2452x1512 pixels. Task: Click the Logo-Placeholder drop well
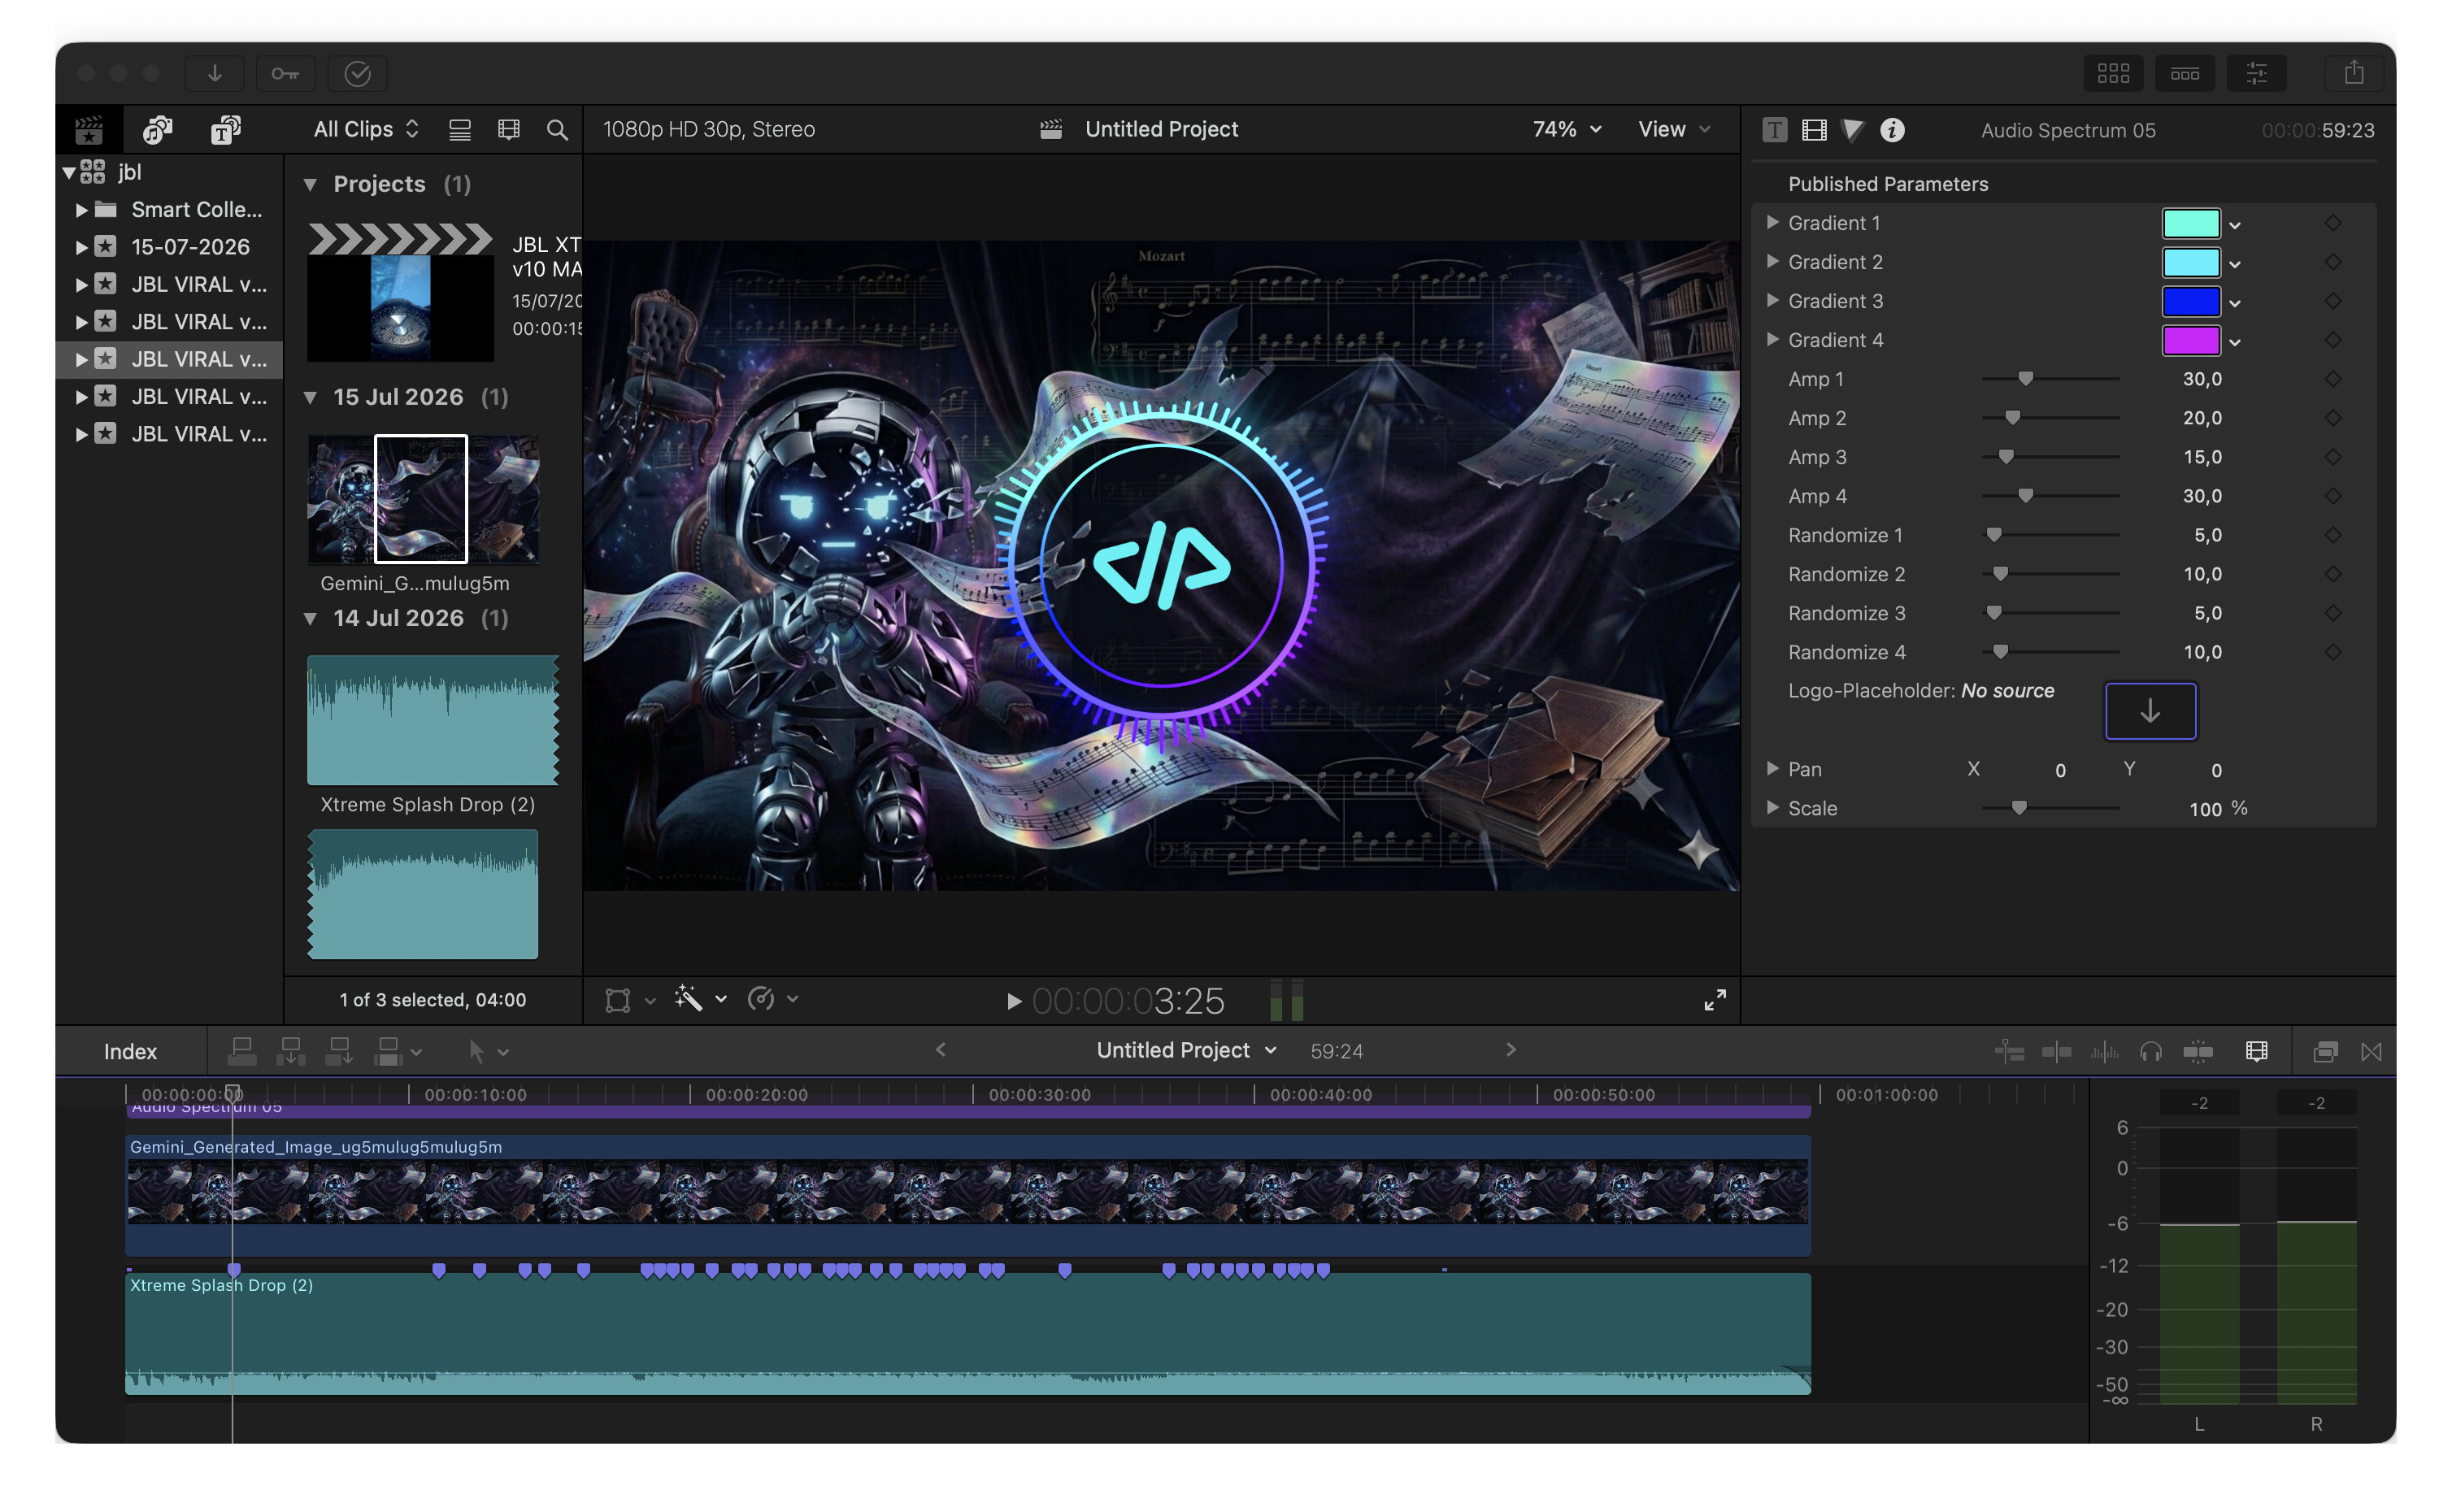click(x=2150, y=711)
